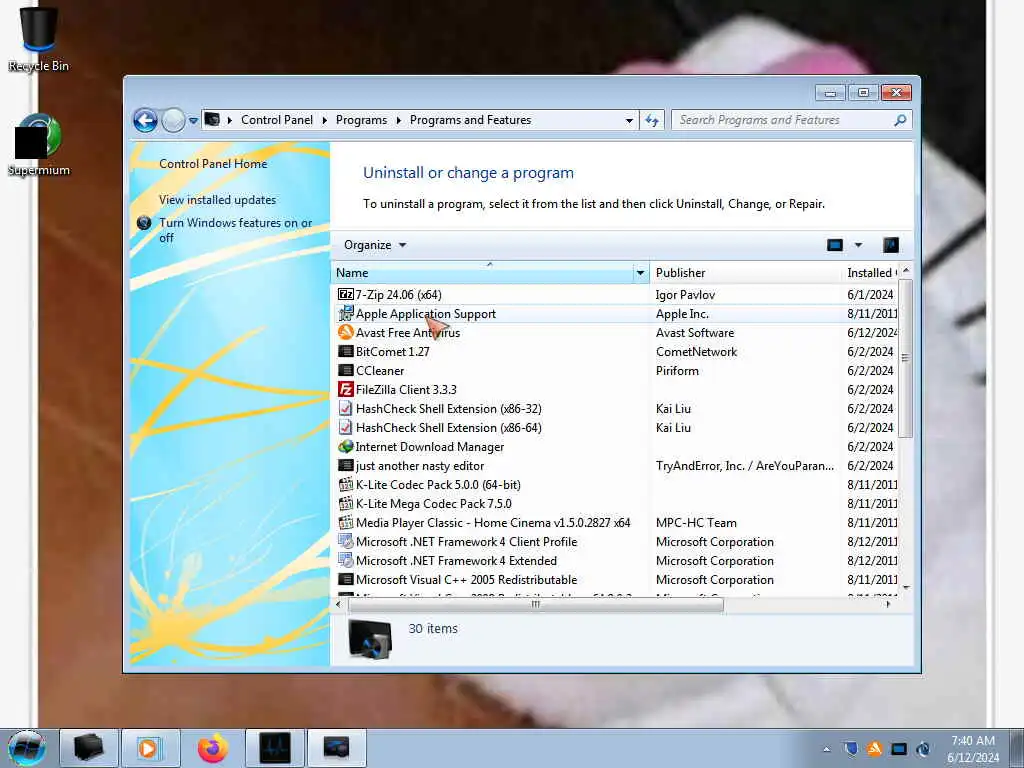This screenshot has height=768, width=1024.
Task: Click the vertical scrollbar down arrow
Action: pyautogui.click(x=906, y=588)
